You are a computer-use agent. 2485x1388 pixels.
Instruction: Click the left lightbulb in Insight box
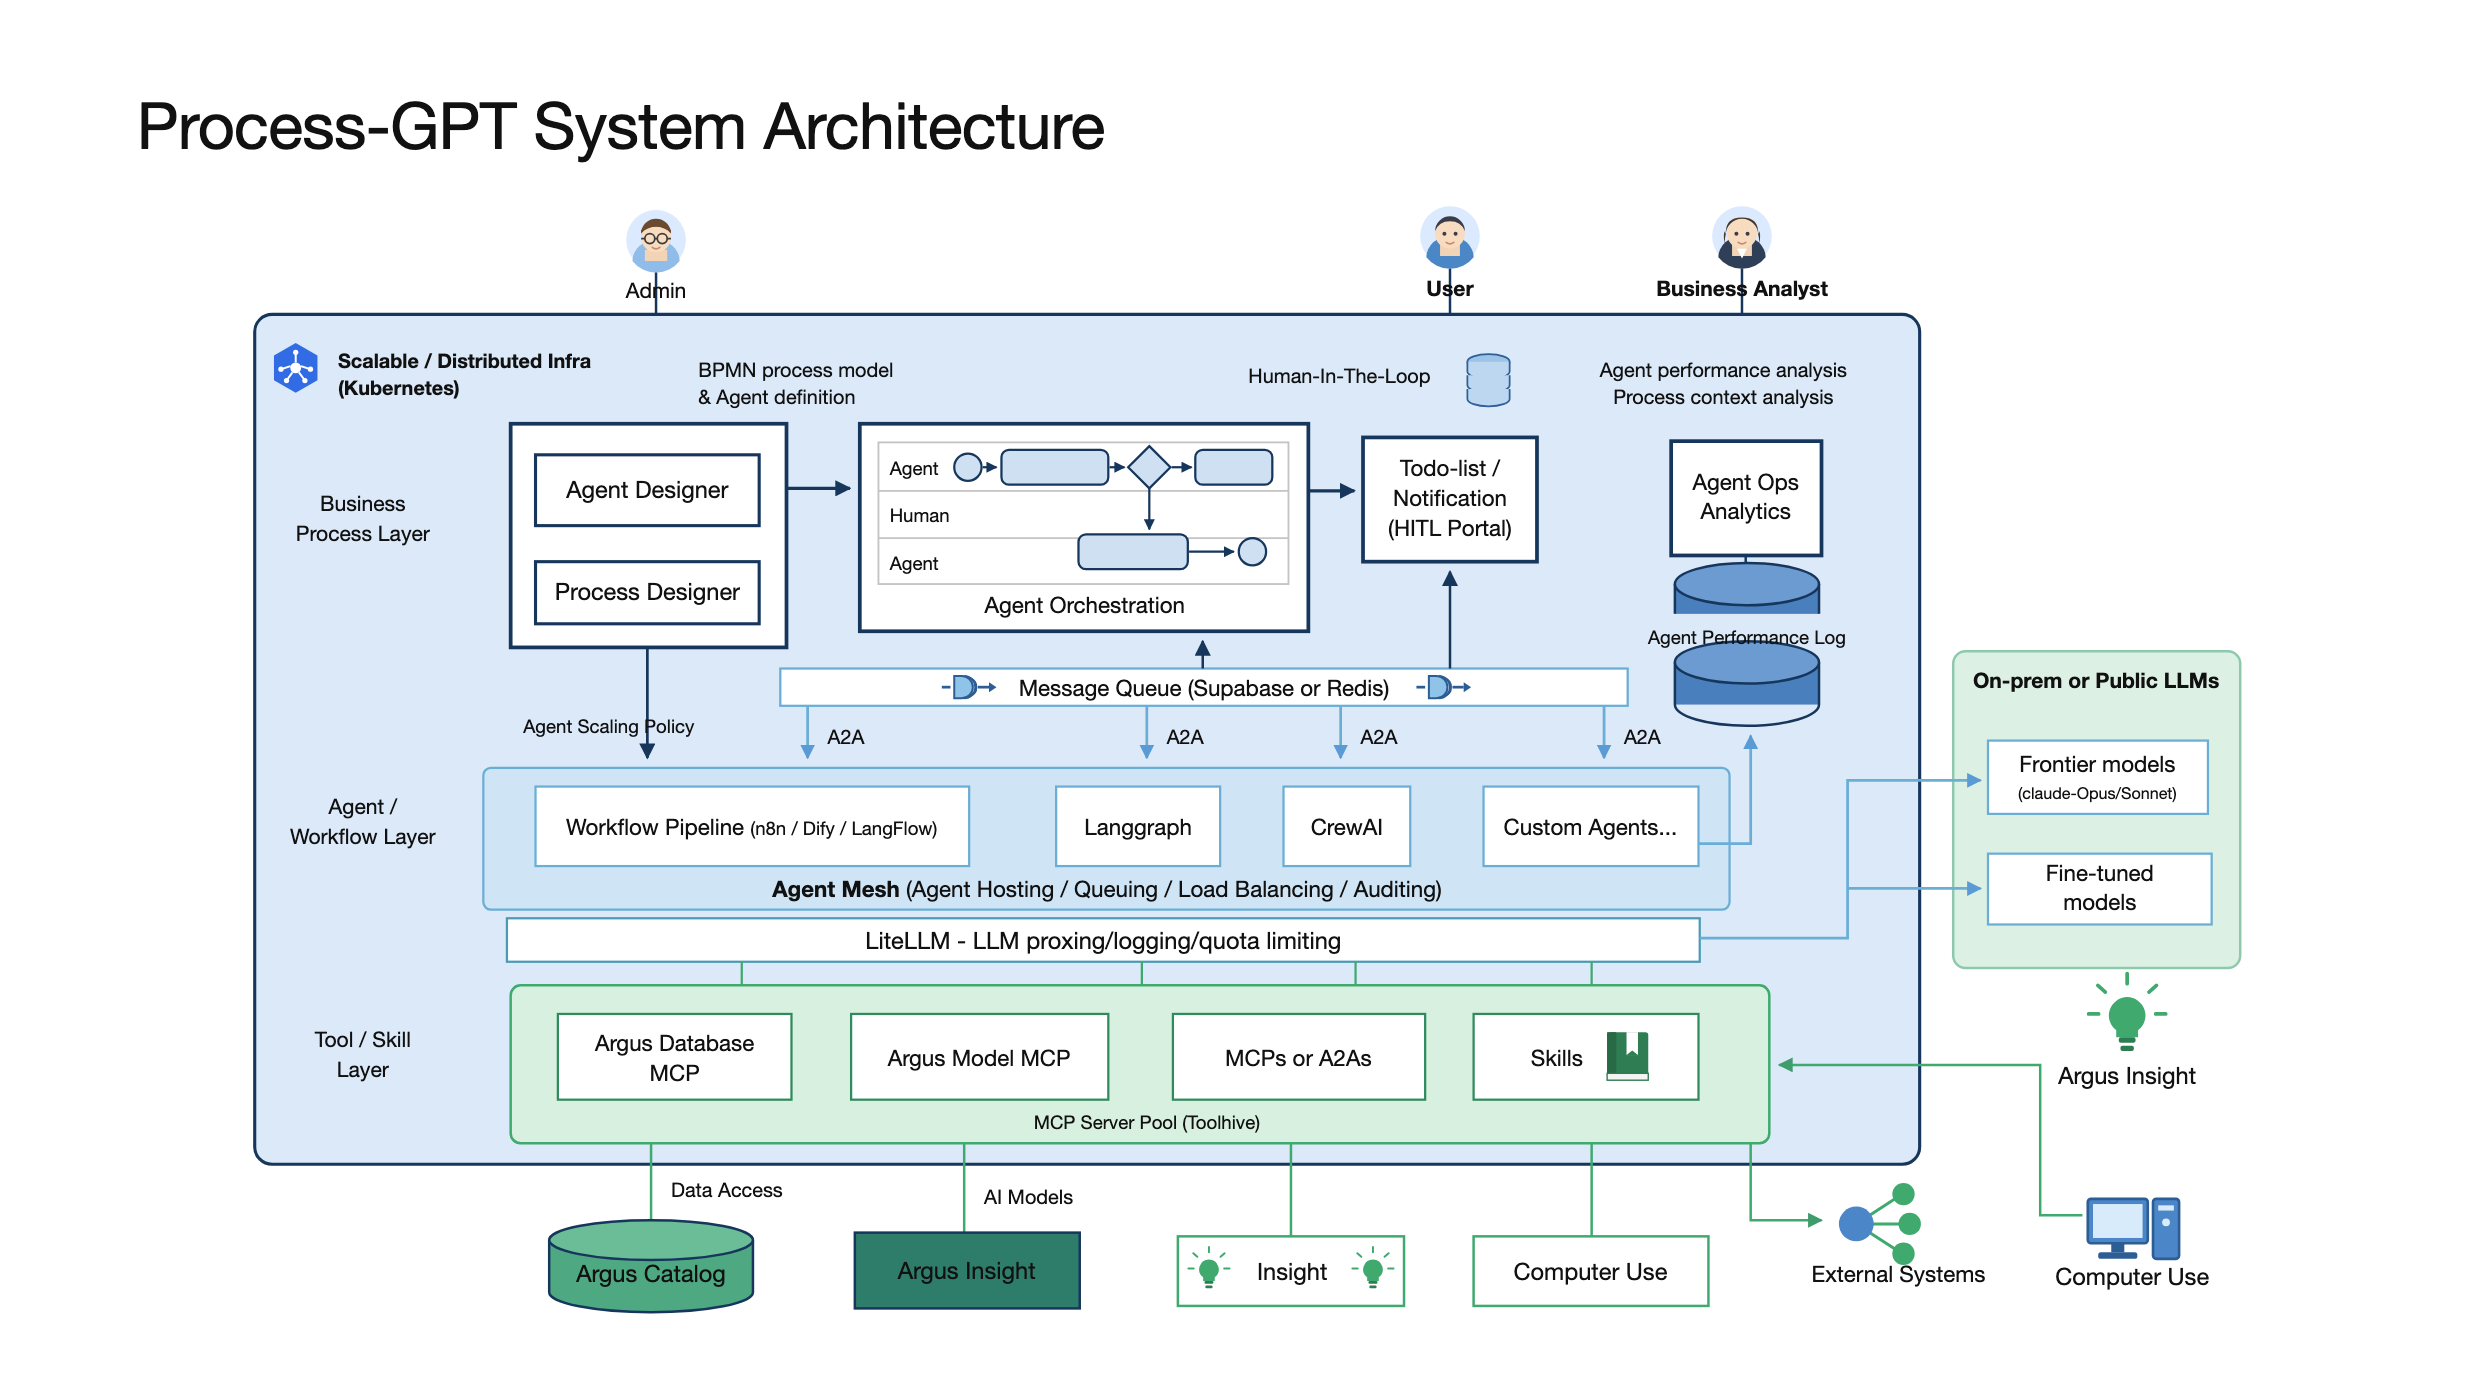point(1208,1268)
